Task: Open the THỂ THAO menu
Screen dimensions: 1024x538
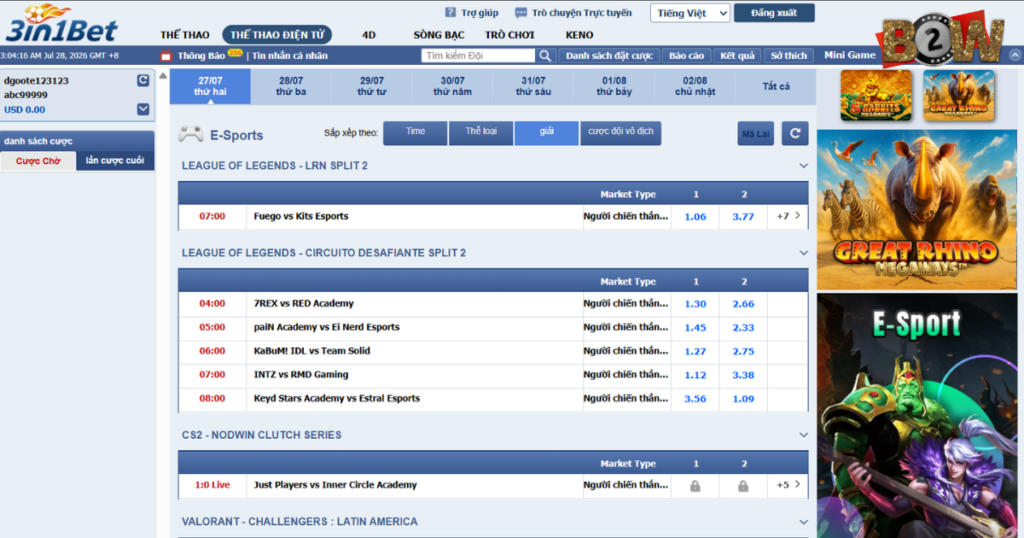Action: pos(185,35)
